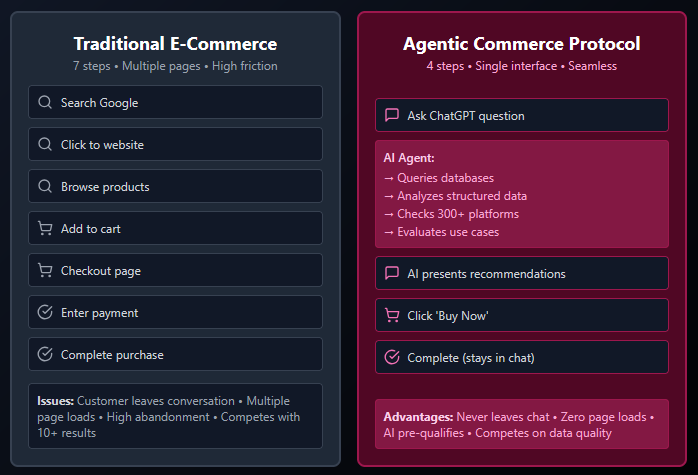Click the Advantages summary box
This screenshot has width=698, height=475.
(521, 424)
